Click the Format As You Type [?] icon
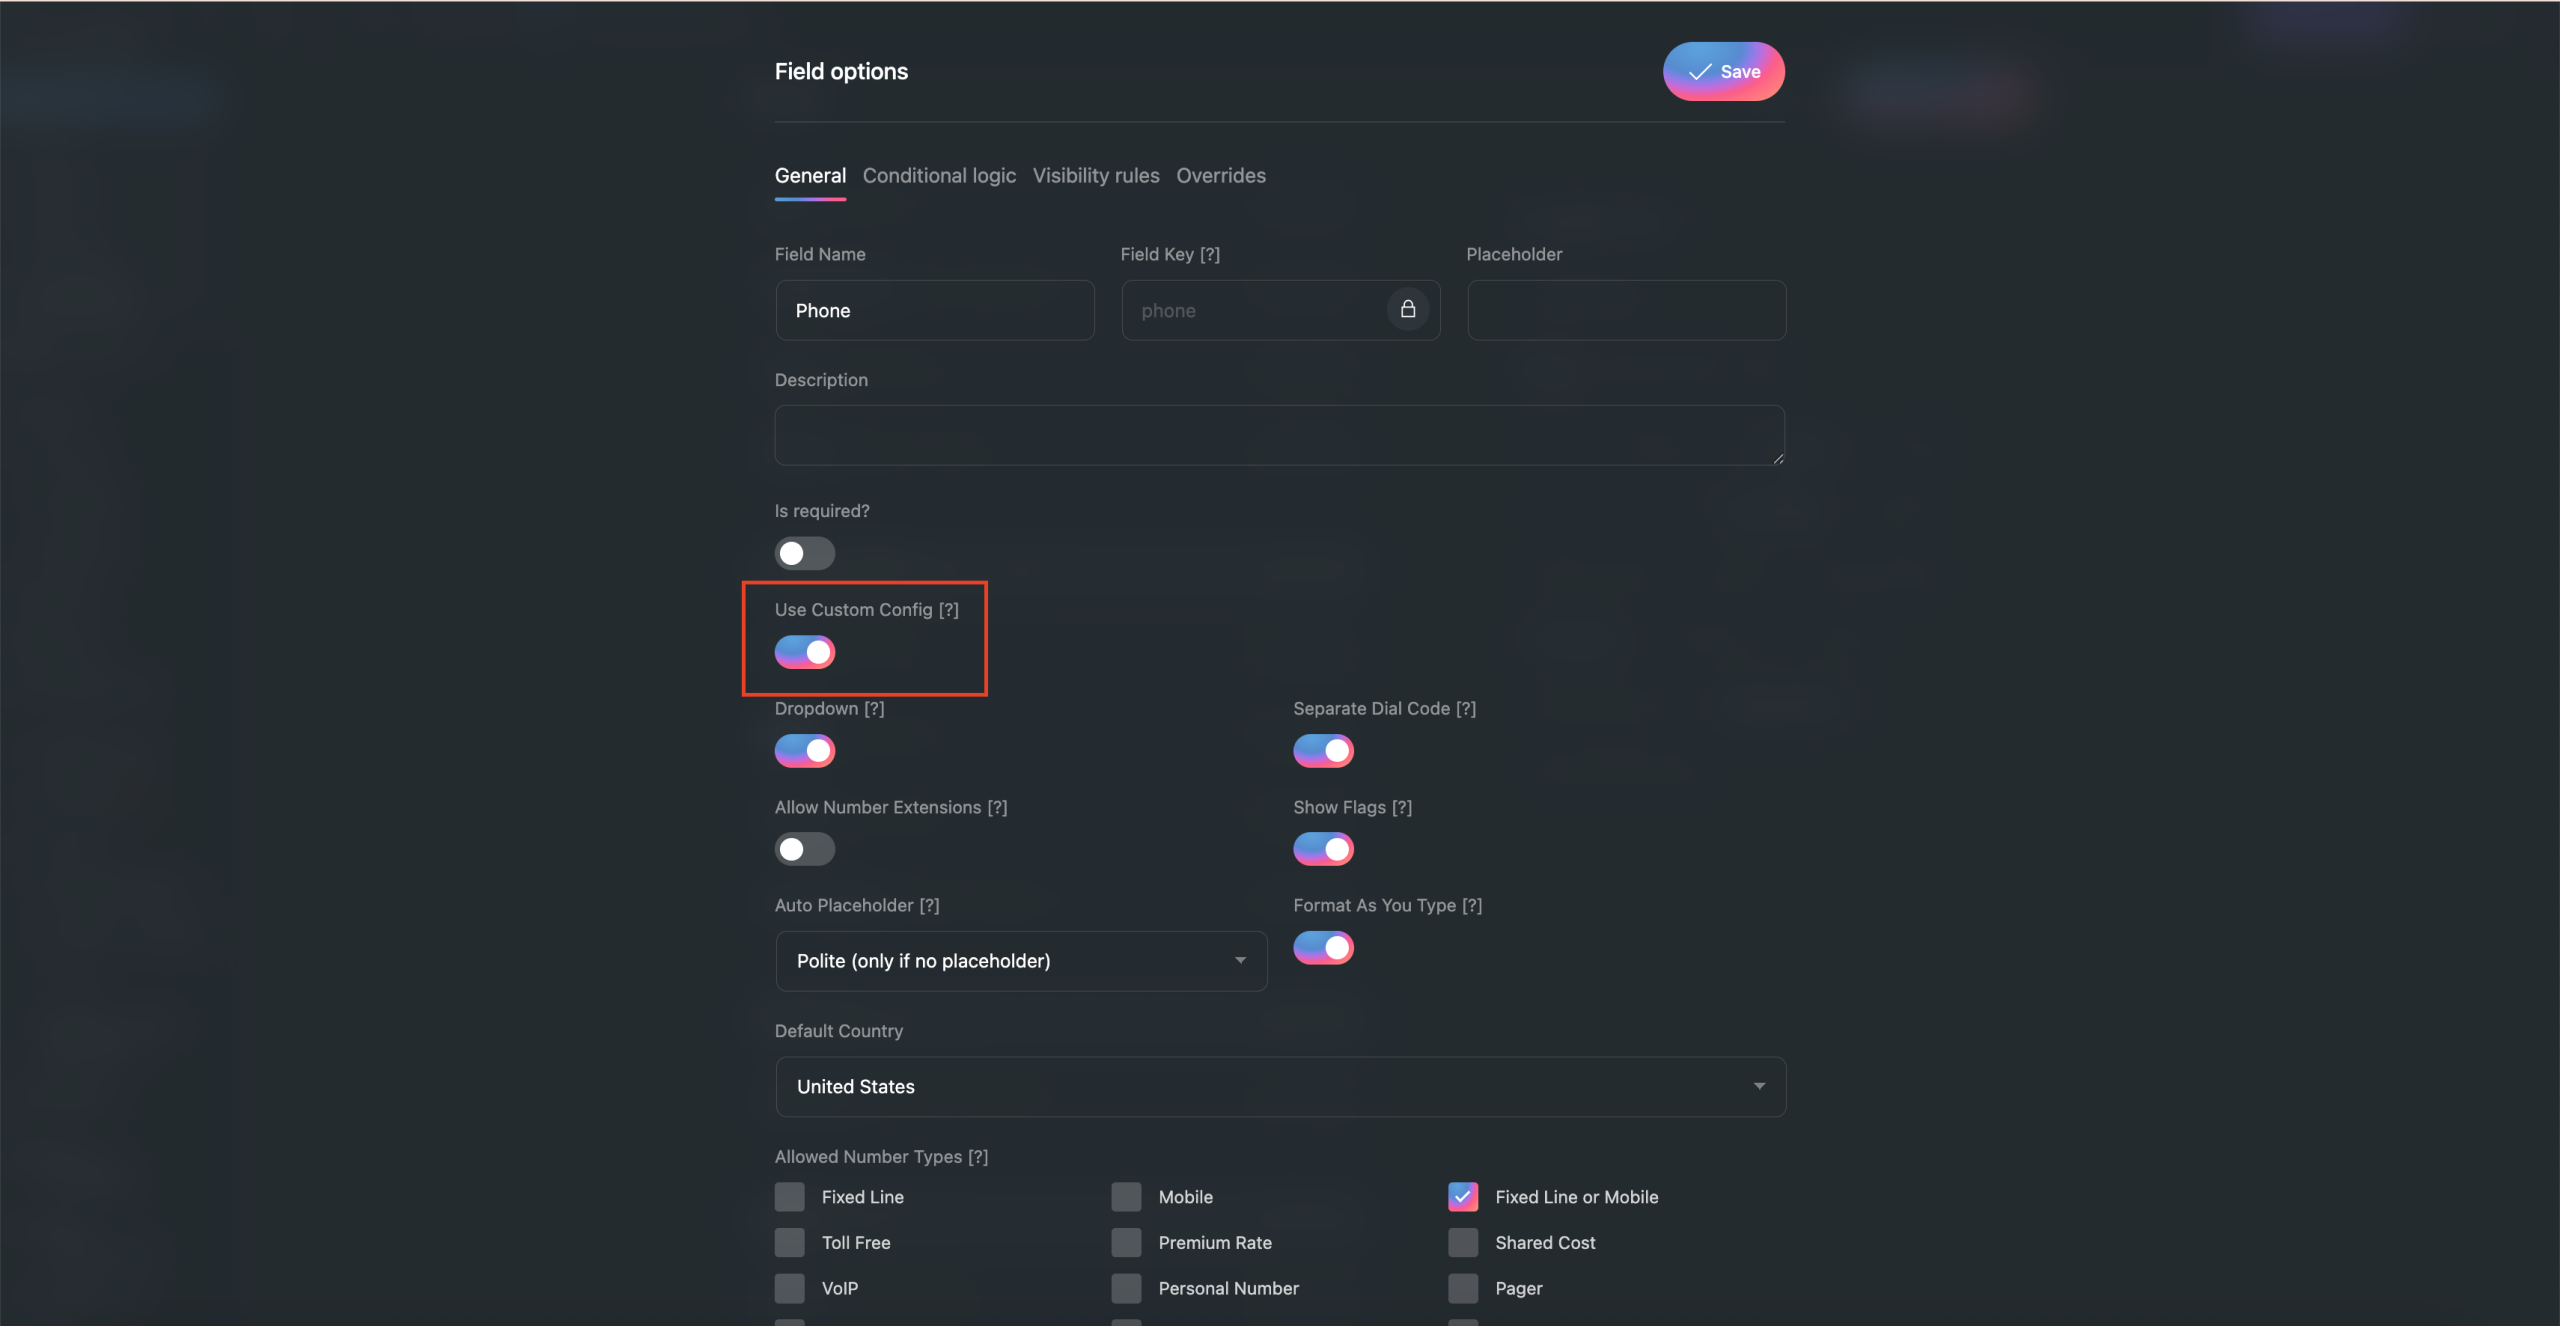Image resolution: width=2560 pixels, height=1326 pixels. coord(1472,905)
